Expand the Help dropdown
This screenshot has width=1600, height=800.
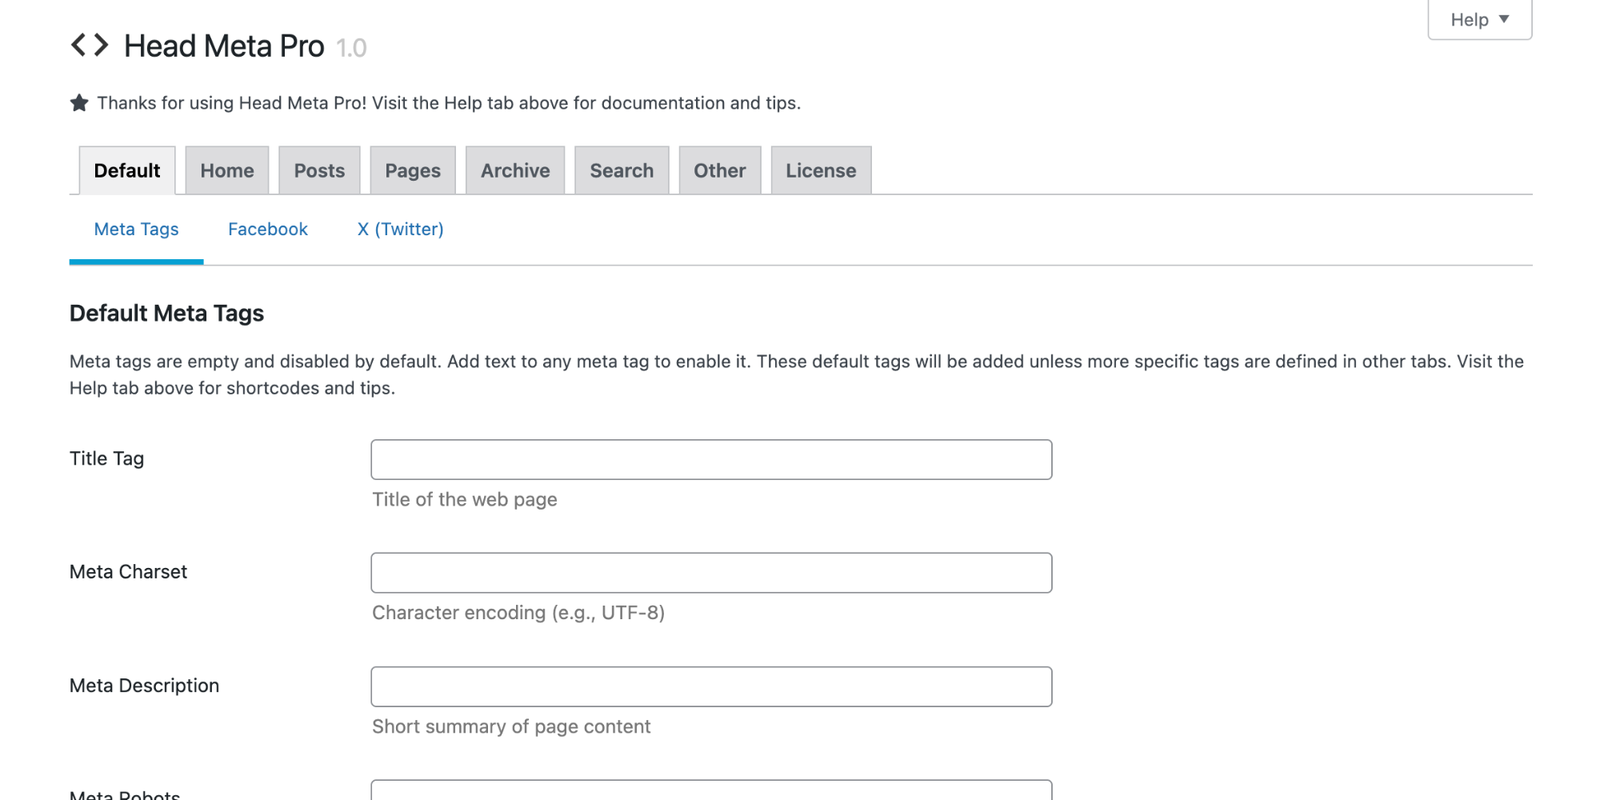tap(1479, 20)
